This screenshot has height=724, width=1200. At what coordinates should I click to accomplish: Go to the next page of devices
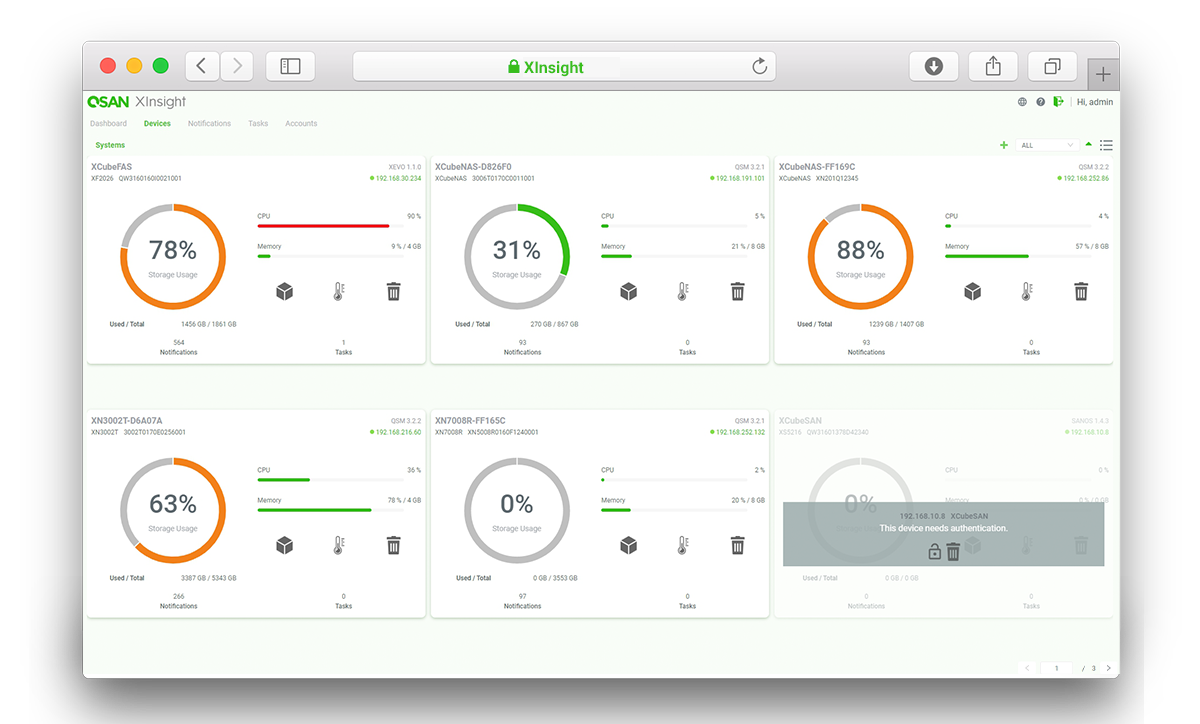(x=1108, y=668)
